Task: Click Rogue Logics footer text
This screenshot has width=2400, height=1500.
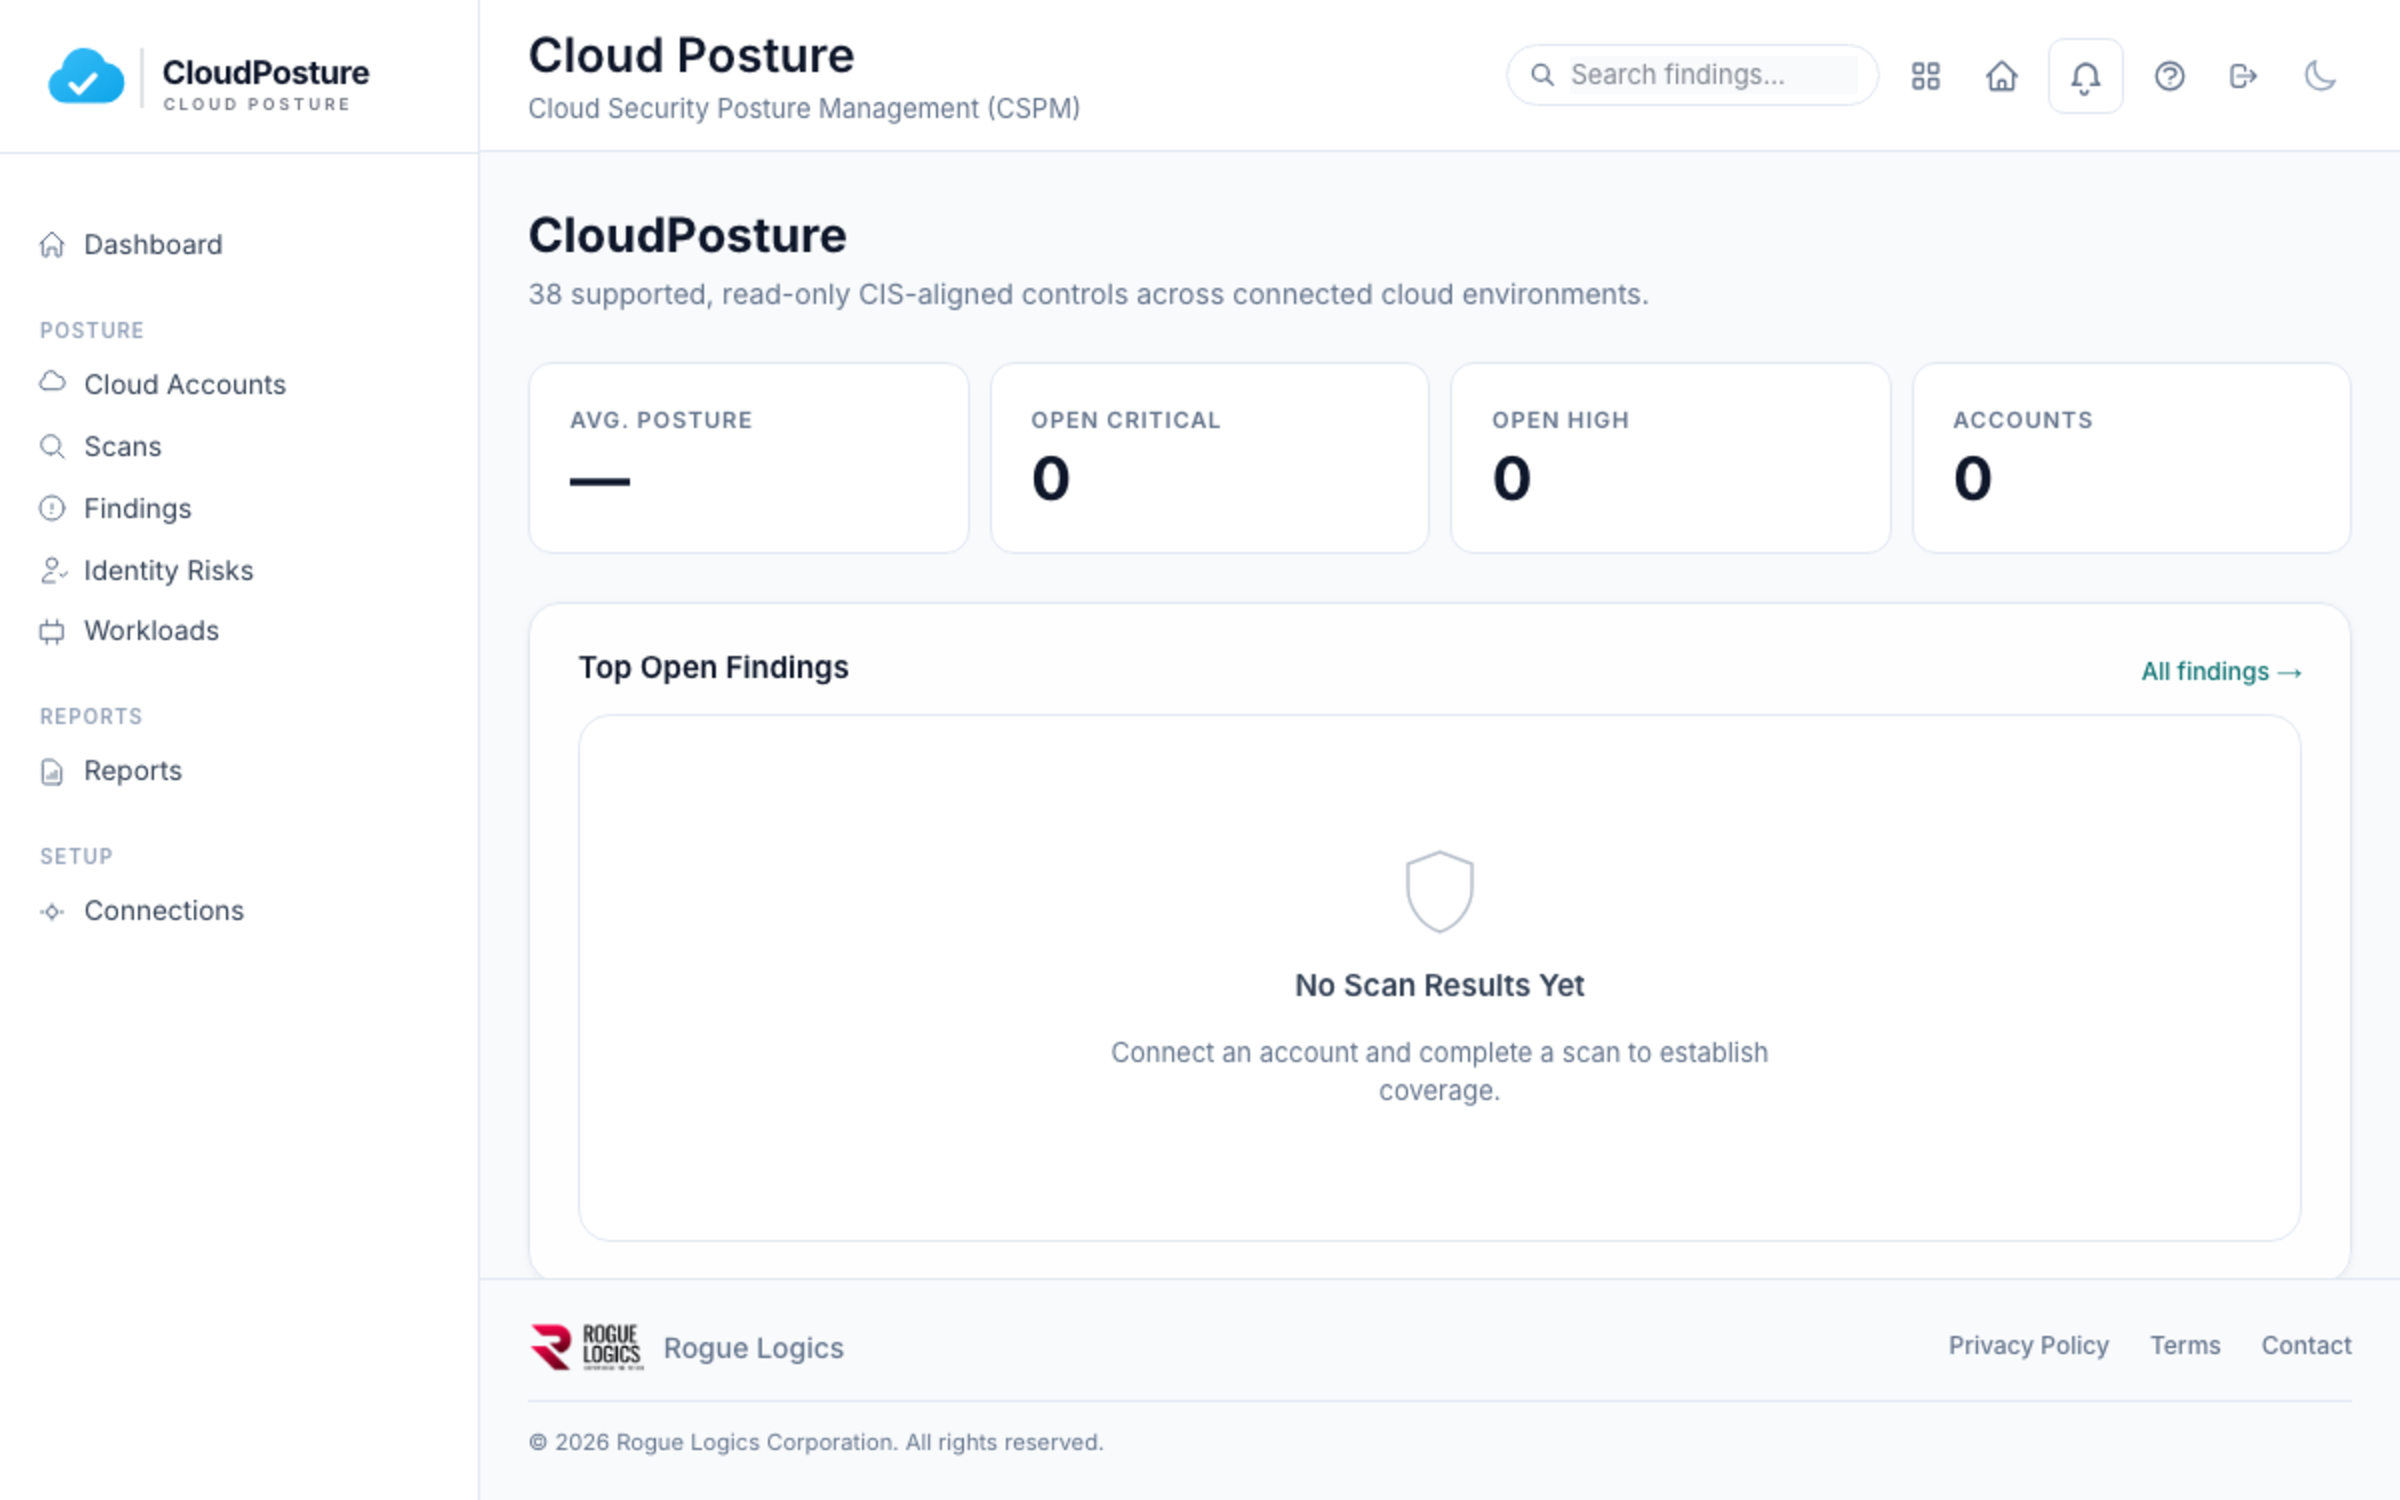Action: coord(753,1348)
